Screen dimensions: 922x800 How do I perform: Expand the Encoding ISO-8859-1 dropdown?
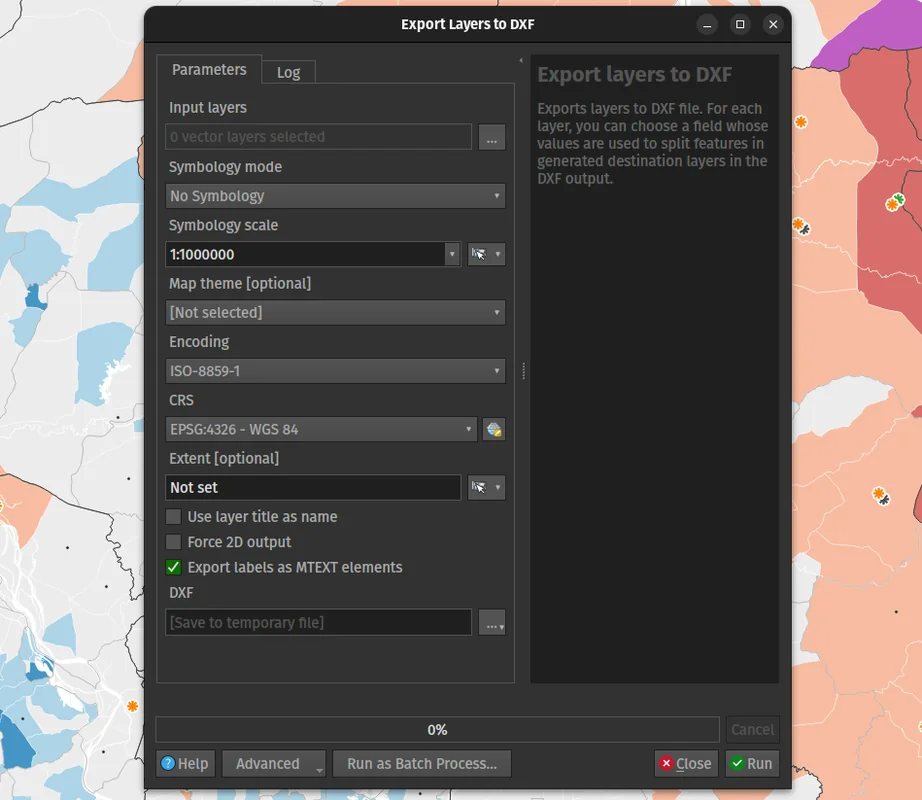[x=335, y=371]
